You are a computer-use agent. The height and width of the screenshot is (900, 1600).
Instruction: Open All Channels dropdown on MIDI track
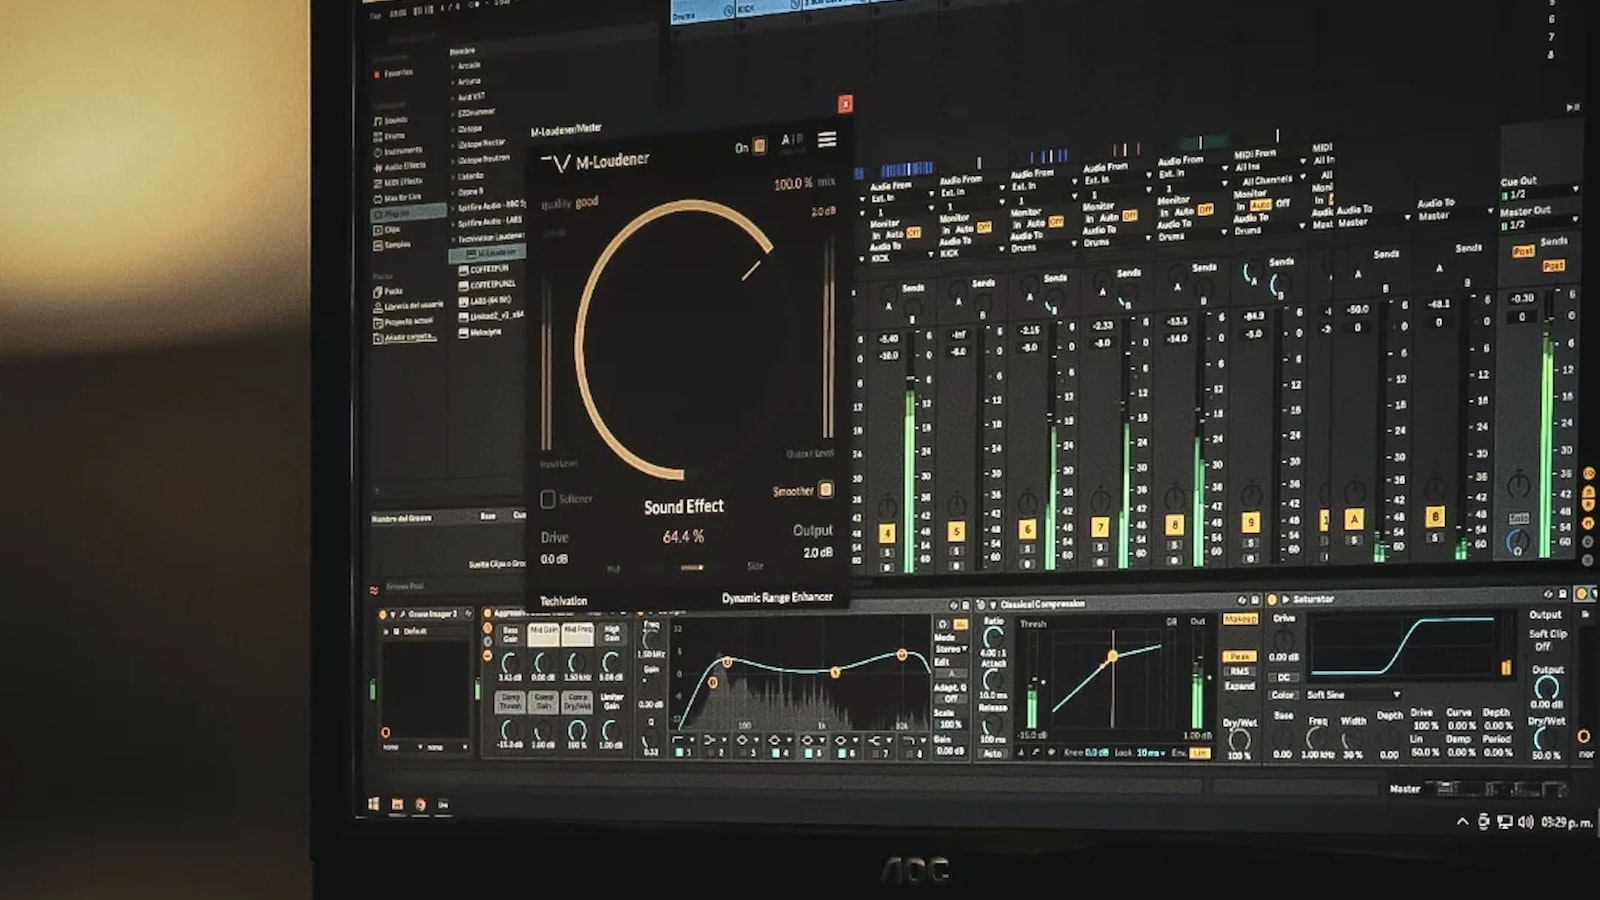[1270, 181]
